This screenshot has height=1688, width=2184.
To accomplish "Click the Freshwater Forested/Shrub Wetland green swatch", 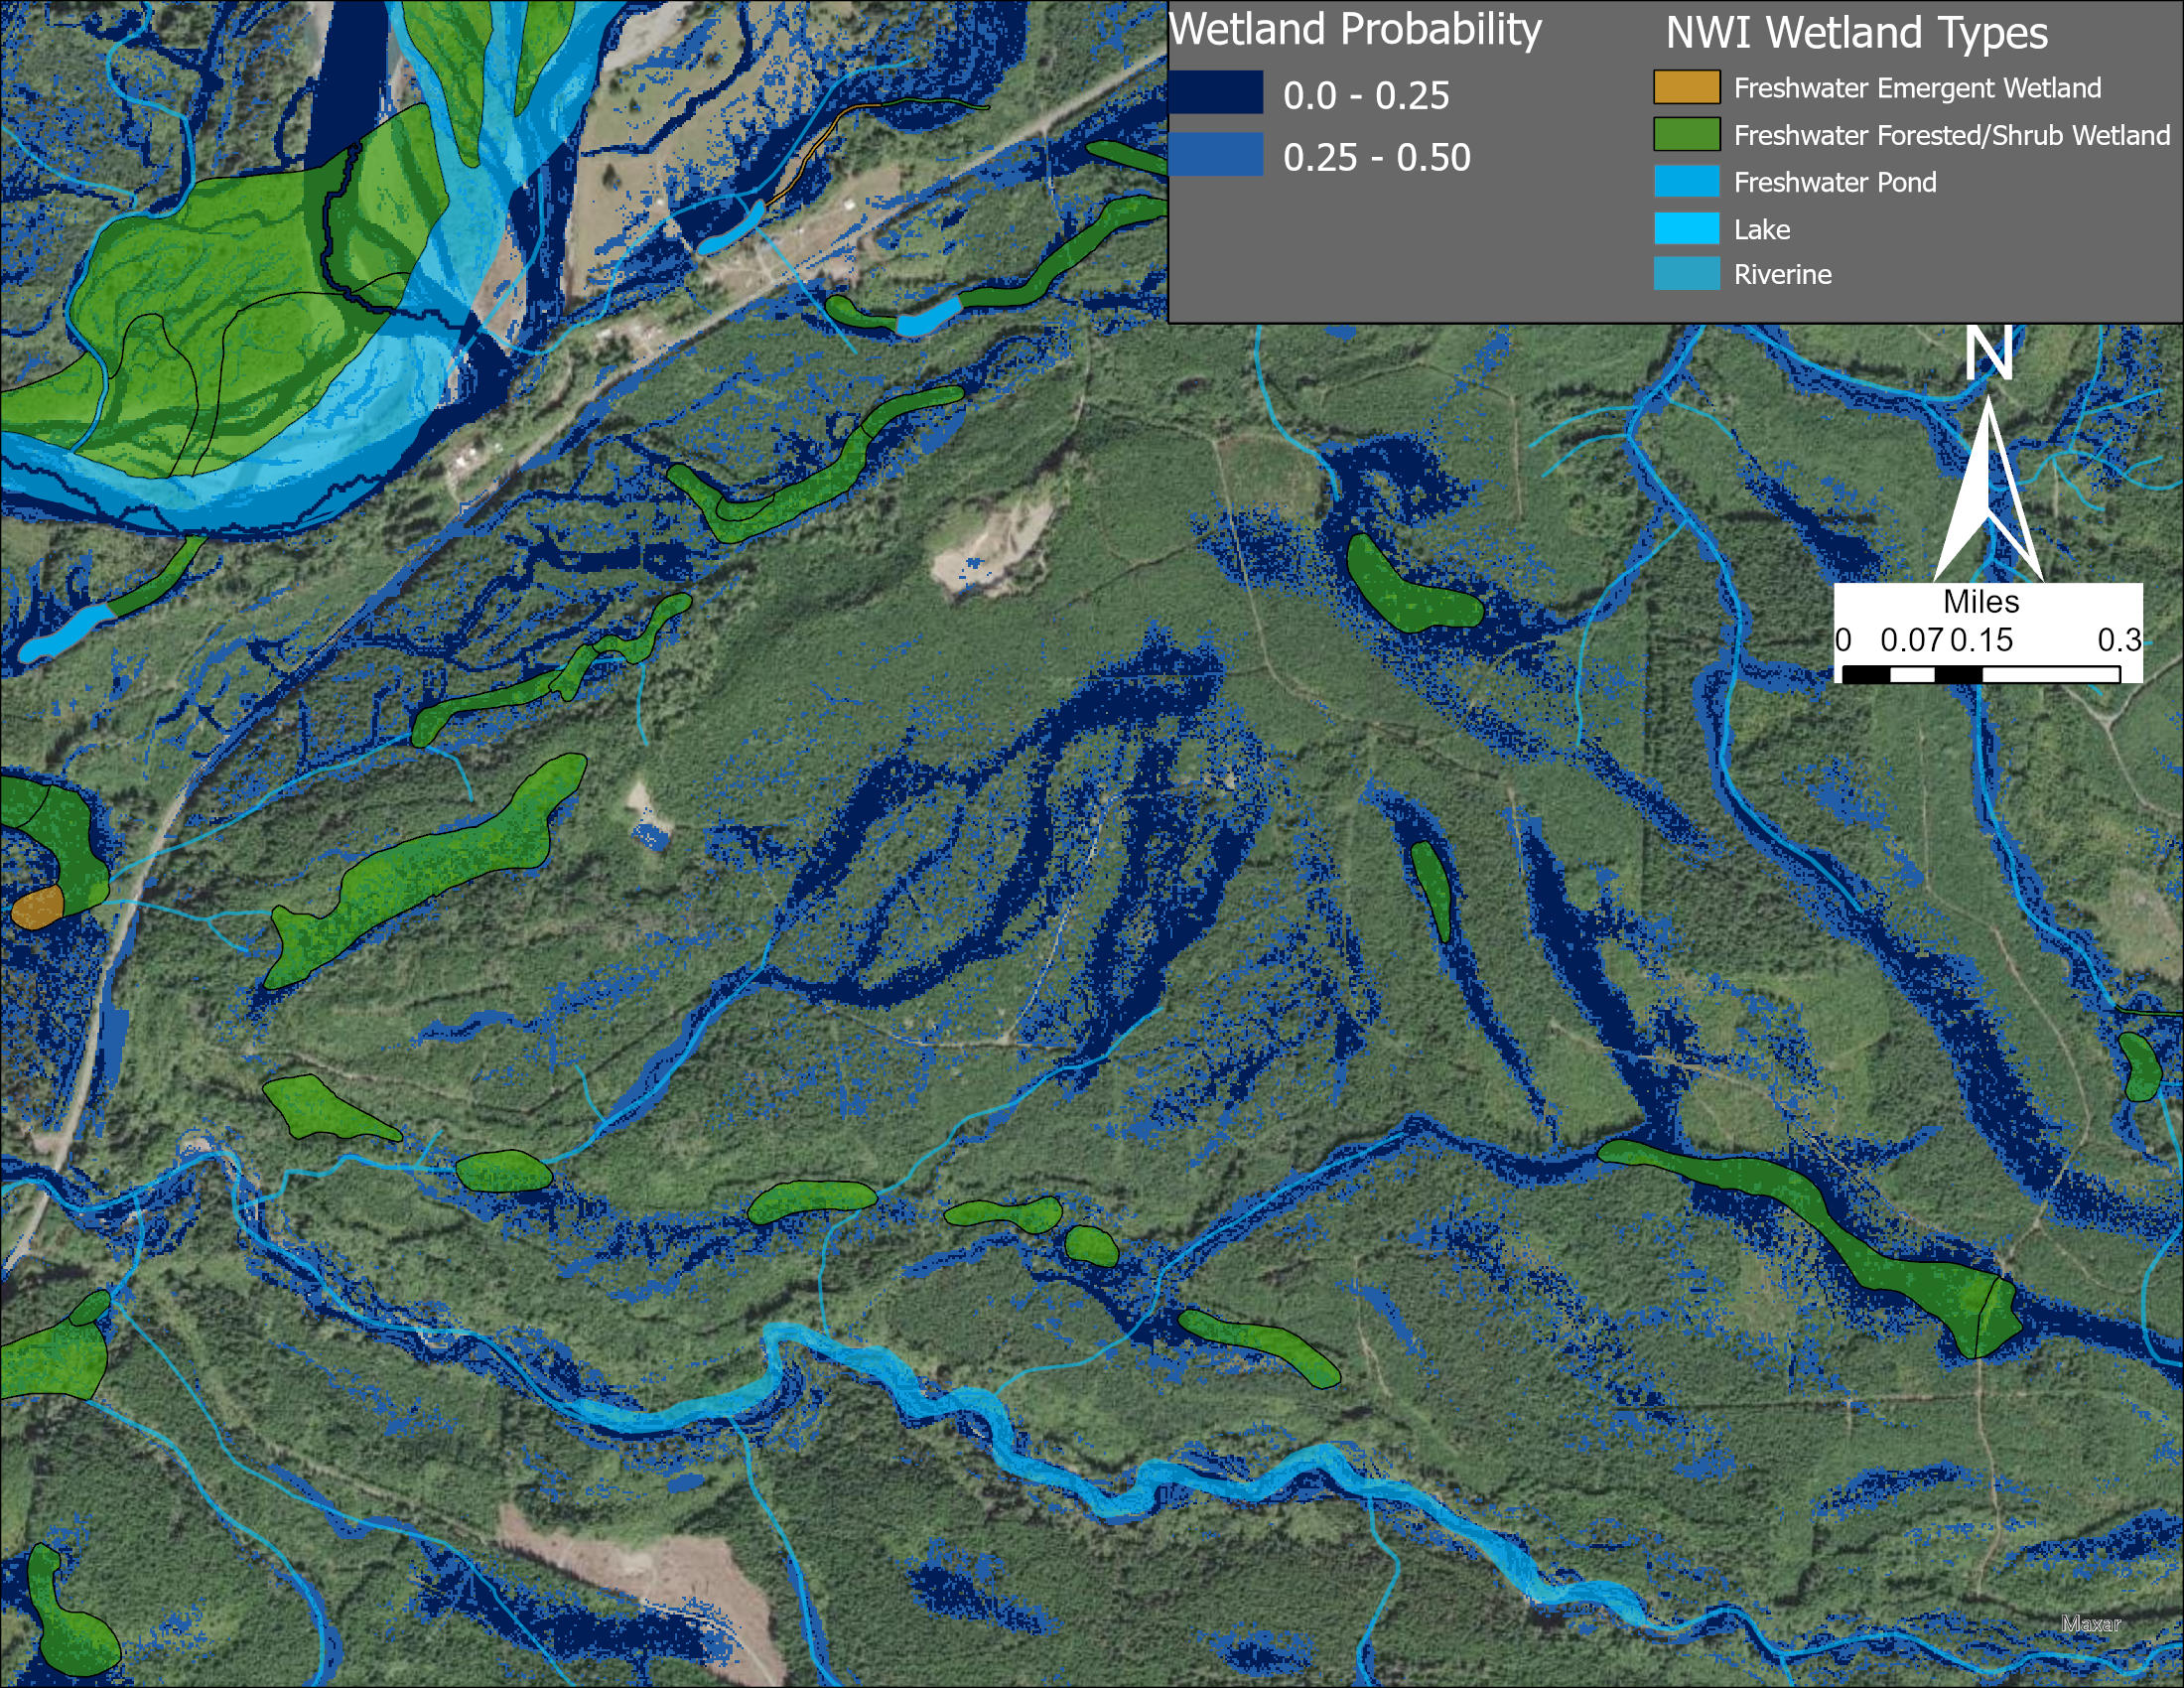I will click(x=1687, y=134).
